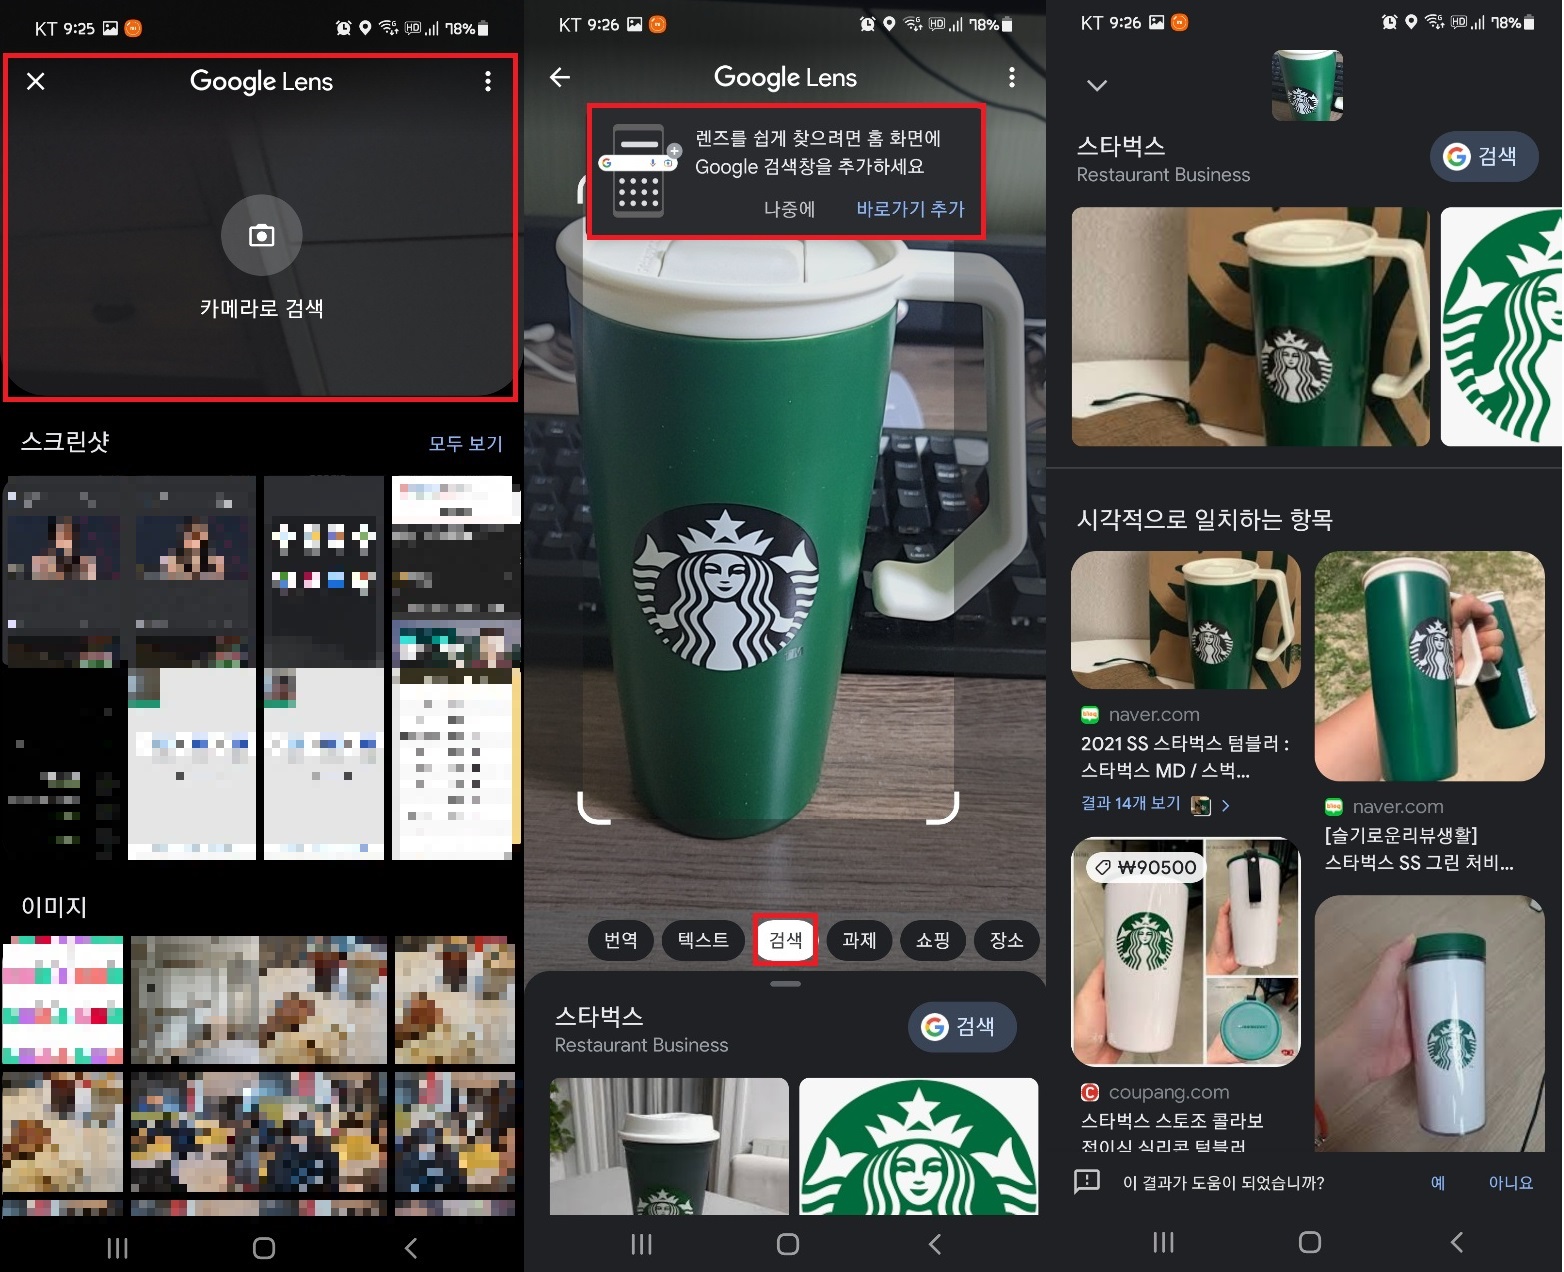Collapse results with the down chevron
The image size is (1564, 1272).
(1097, 85)
